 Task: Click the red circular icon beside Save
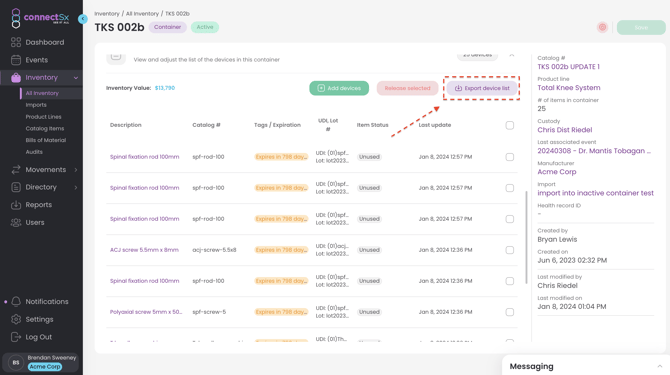tap(602, 27)
